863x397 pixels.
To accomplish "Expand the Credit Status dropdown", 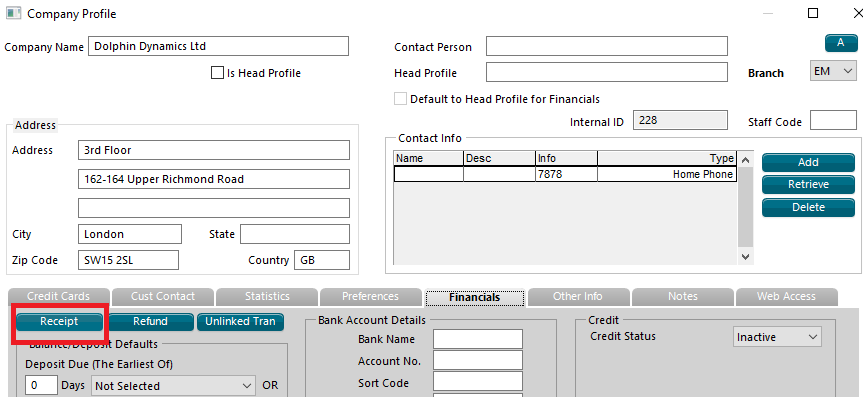I will (x=777, y=337).
